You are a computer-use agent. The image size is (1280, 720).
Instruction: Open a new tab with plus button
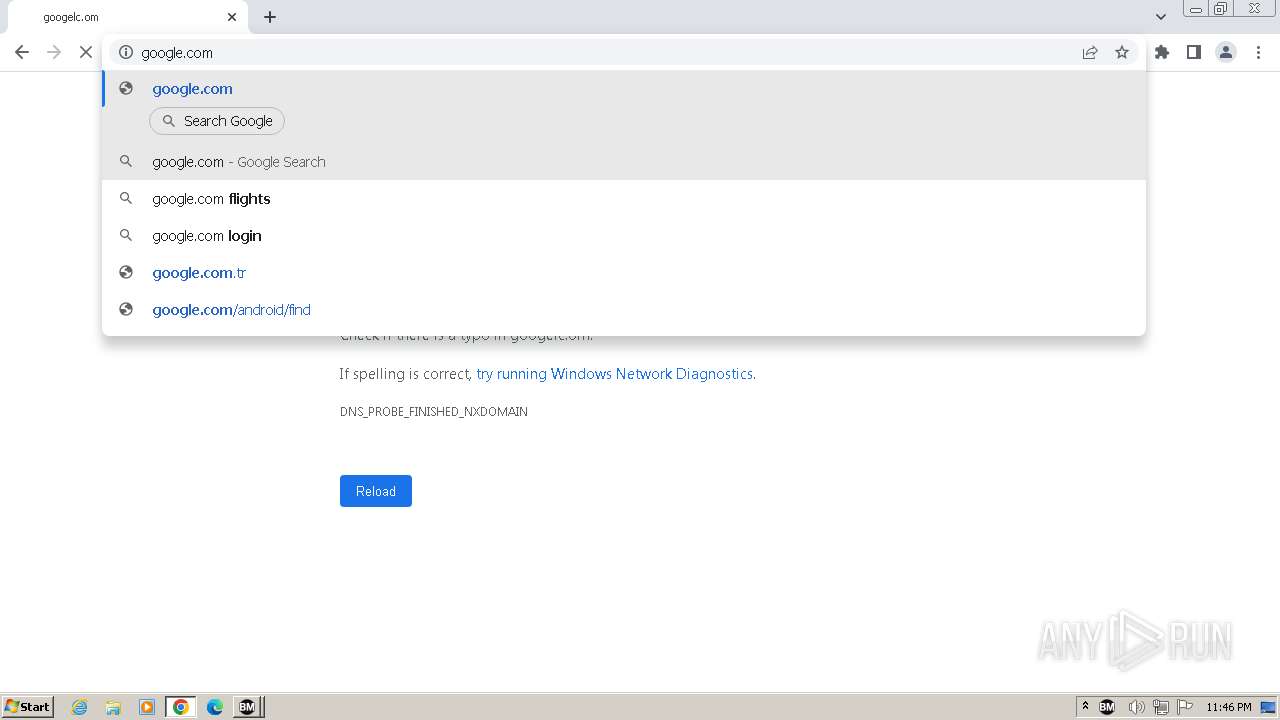pyautogui.click(x=270, y=17)
